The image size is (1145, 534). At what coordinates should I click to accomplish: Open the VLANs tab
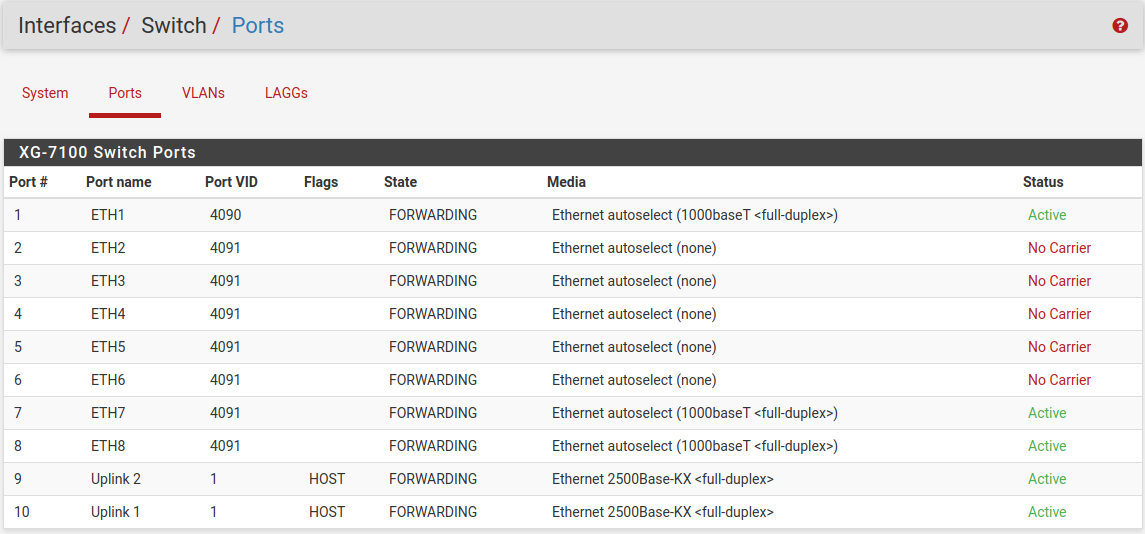(x=203, y=93)
